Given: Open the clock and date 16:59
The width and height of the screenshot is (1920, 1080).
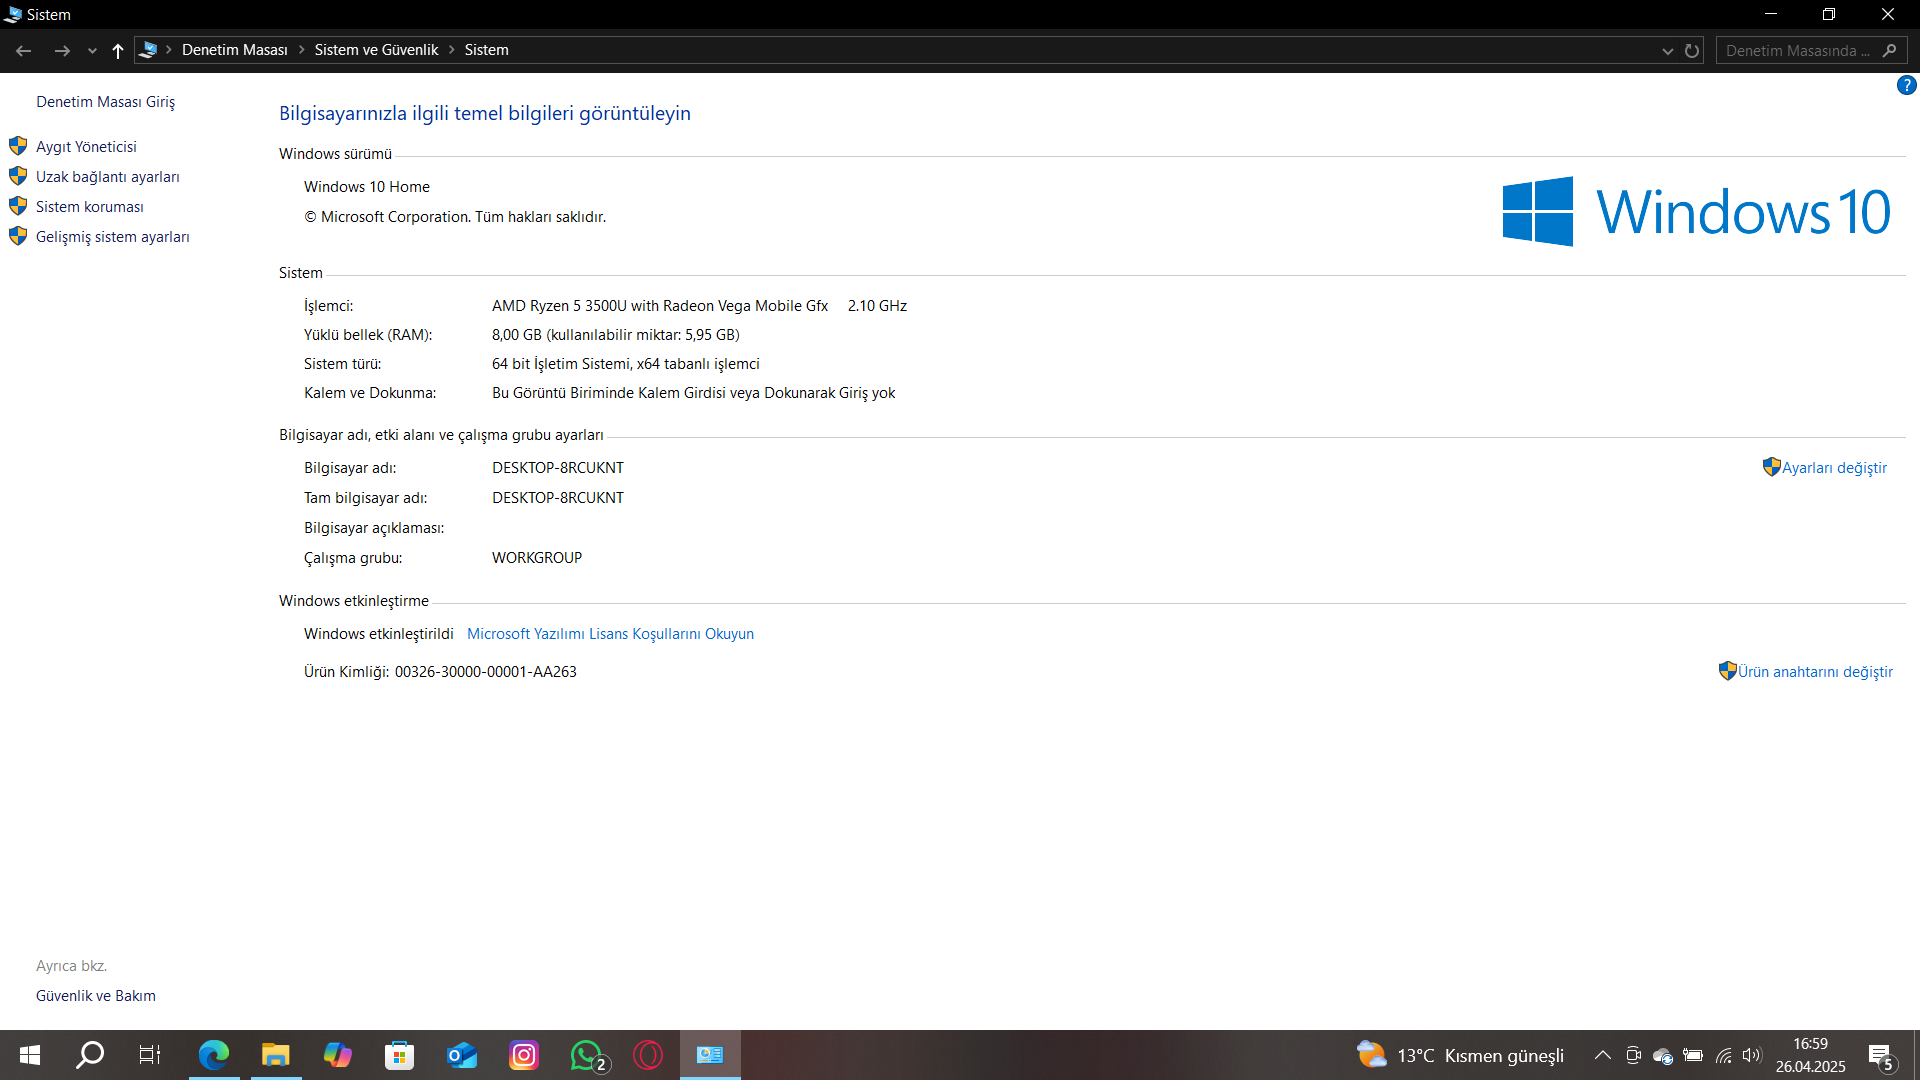Looking at the screenshot, I should [x=1810, y=1055].
